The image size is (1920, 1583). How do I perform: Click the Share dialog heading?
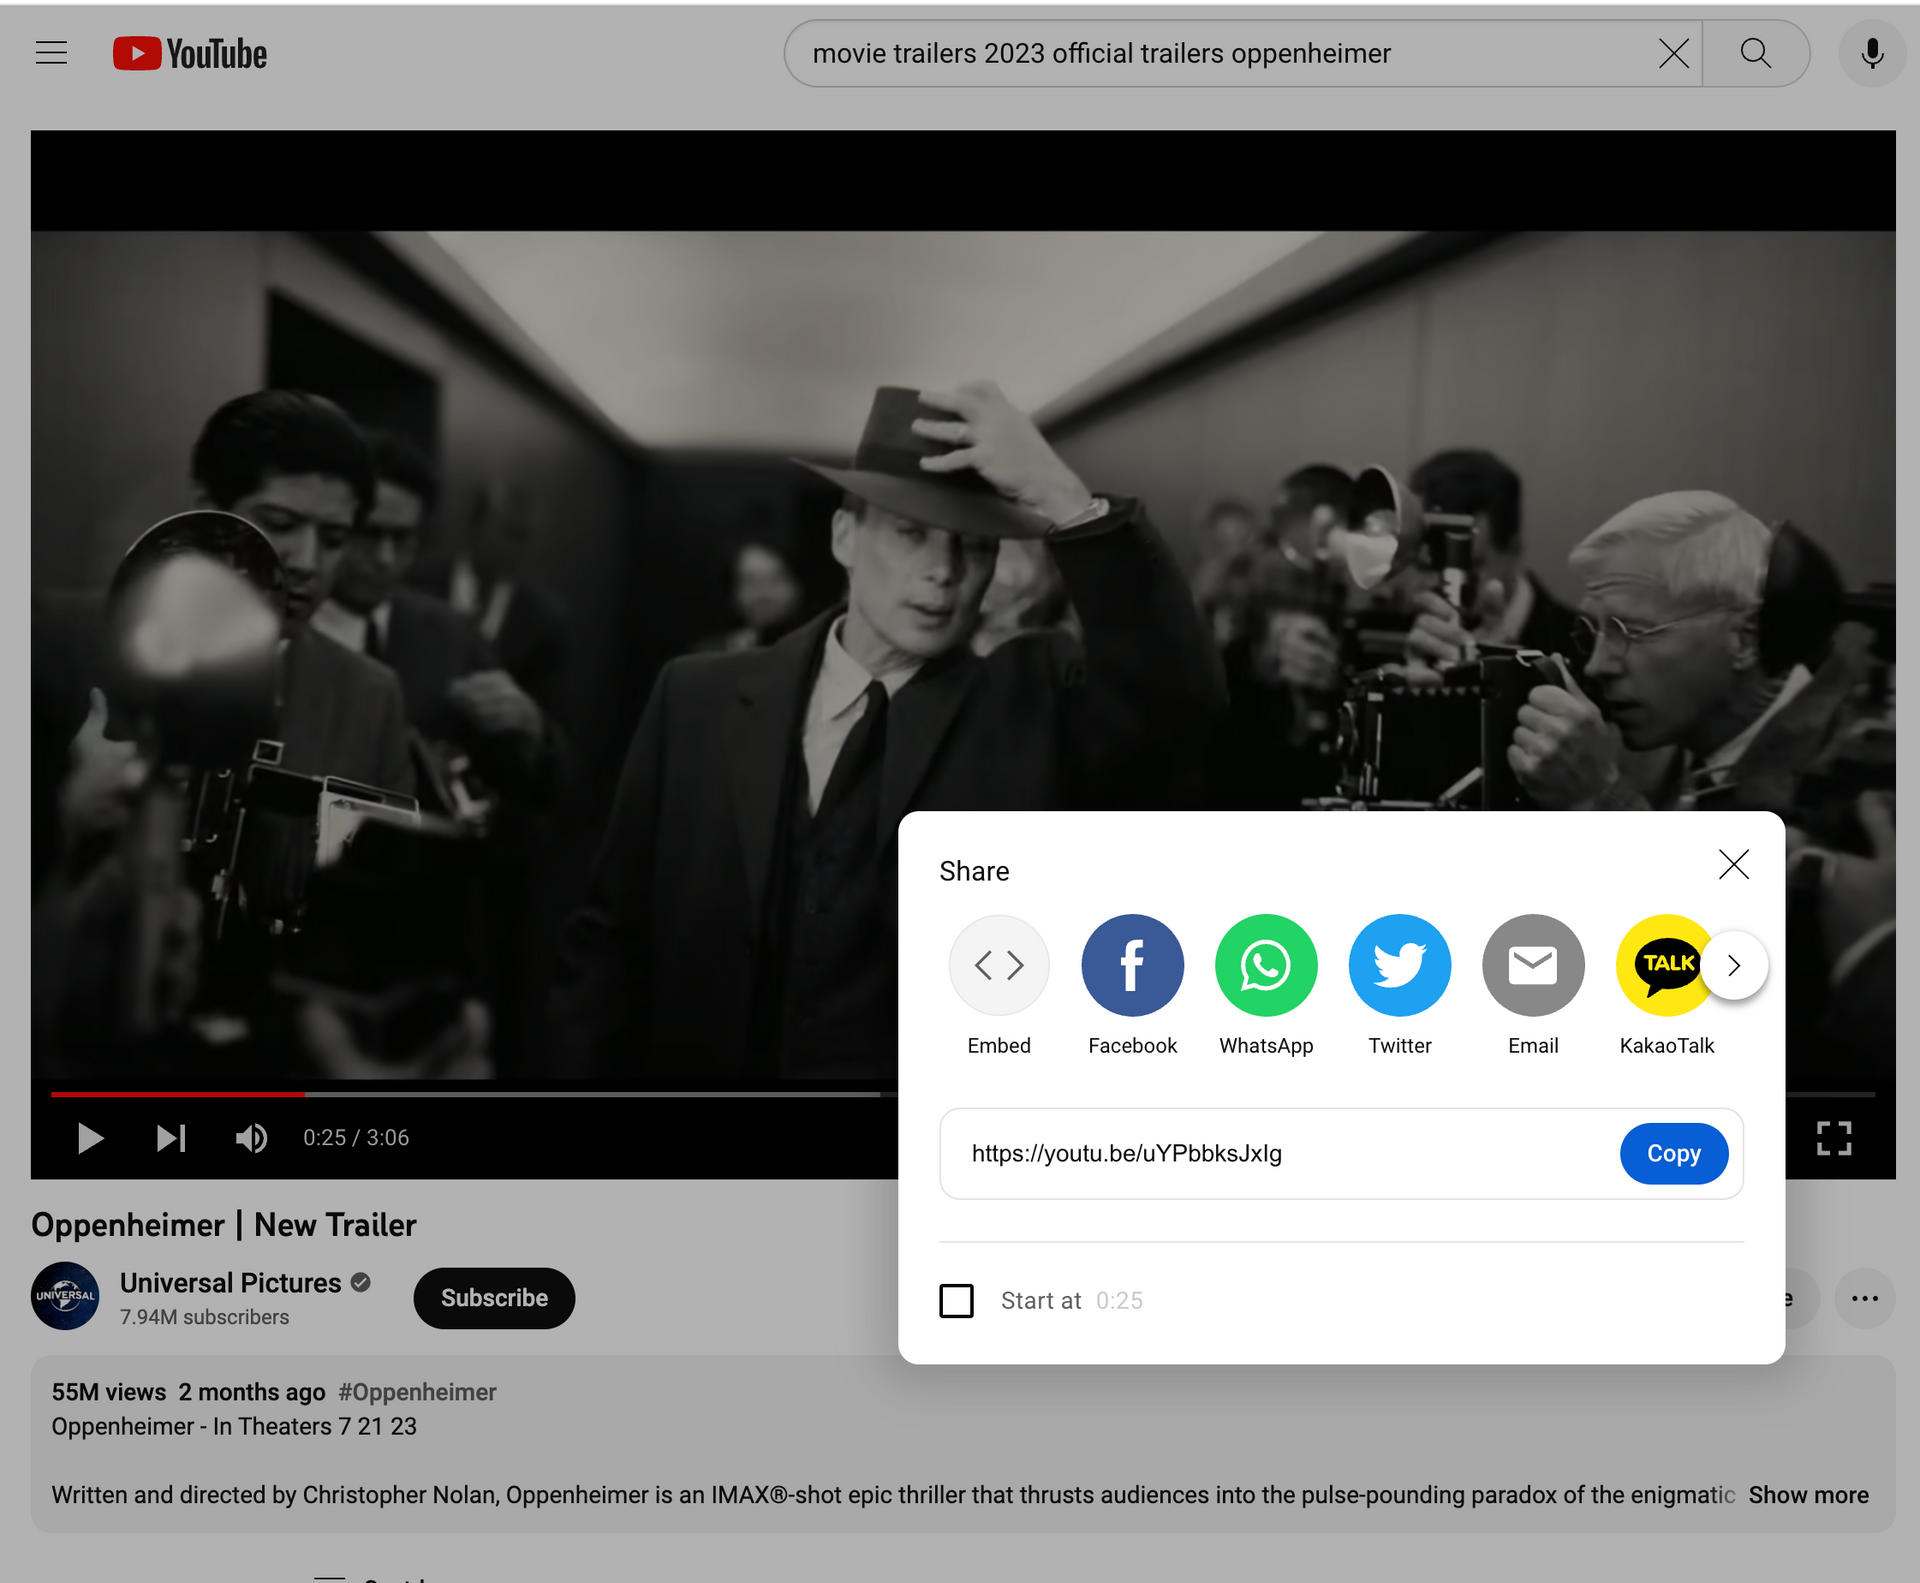point(974,871)
